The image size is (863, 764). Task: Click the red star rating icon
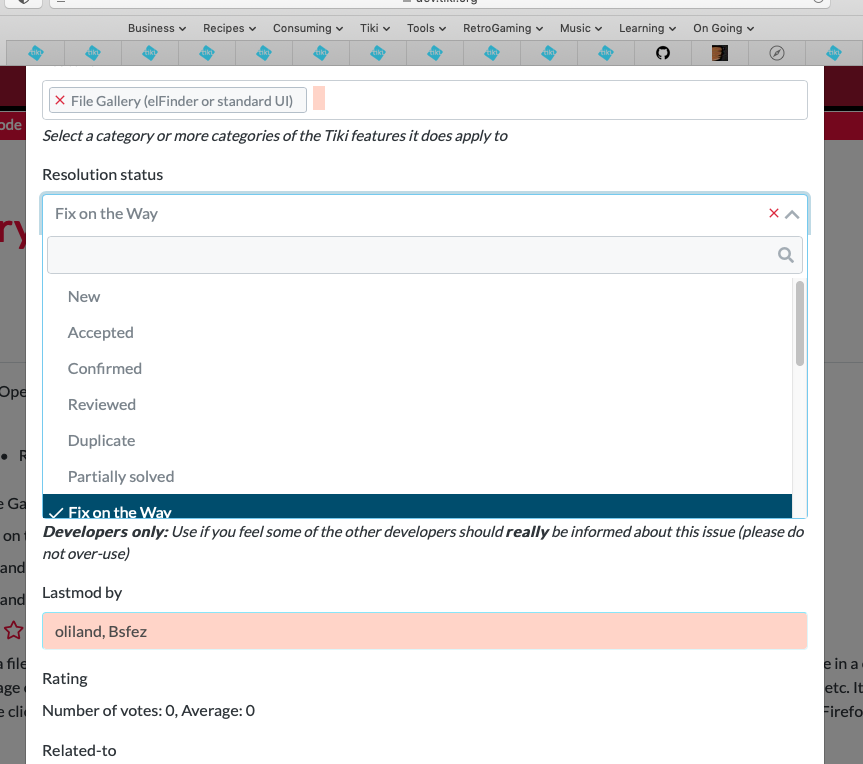coord(14,630)
